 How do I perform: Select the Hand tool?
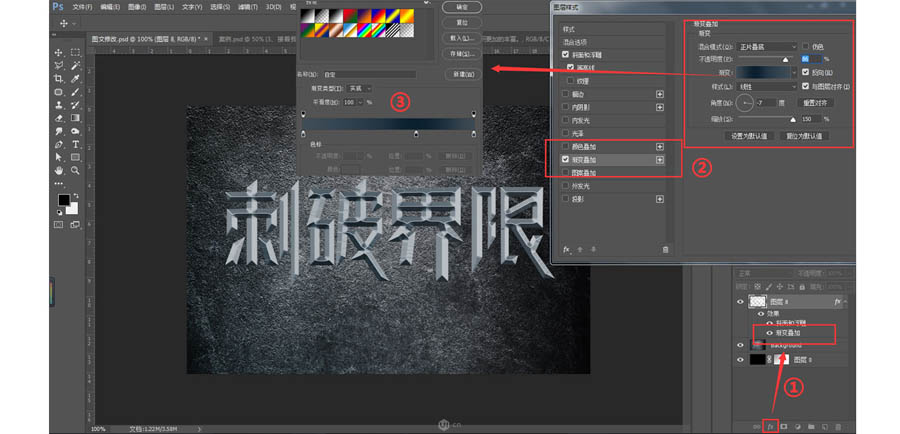pos(59,170)
